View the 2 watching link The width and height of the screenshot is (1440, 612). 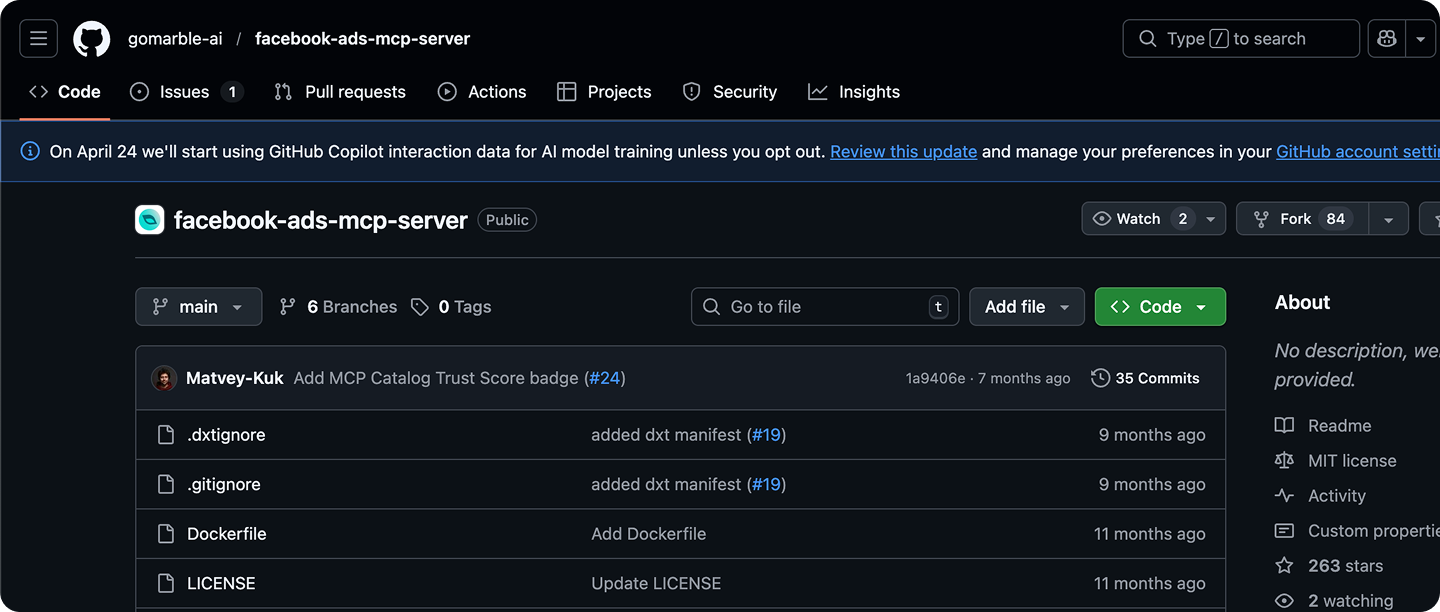tap(1335, 601)
